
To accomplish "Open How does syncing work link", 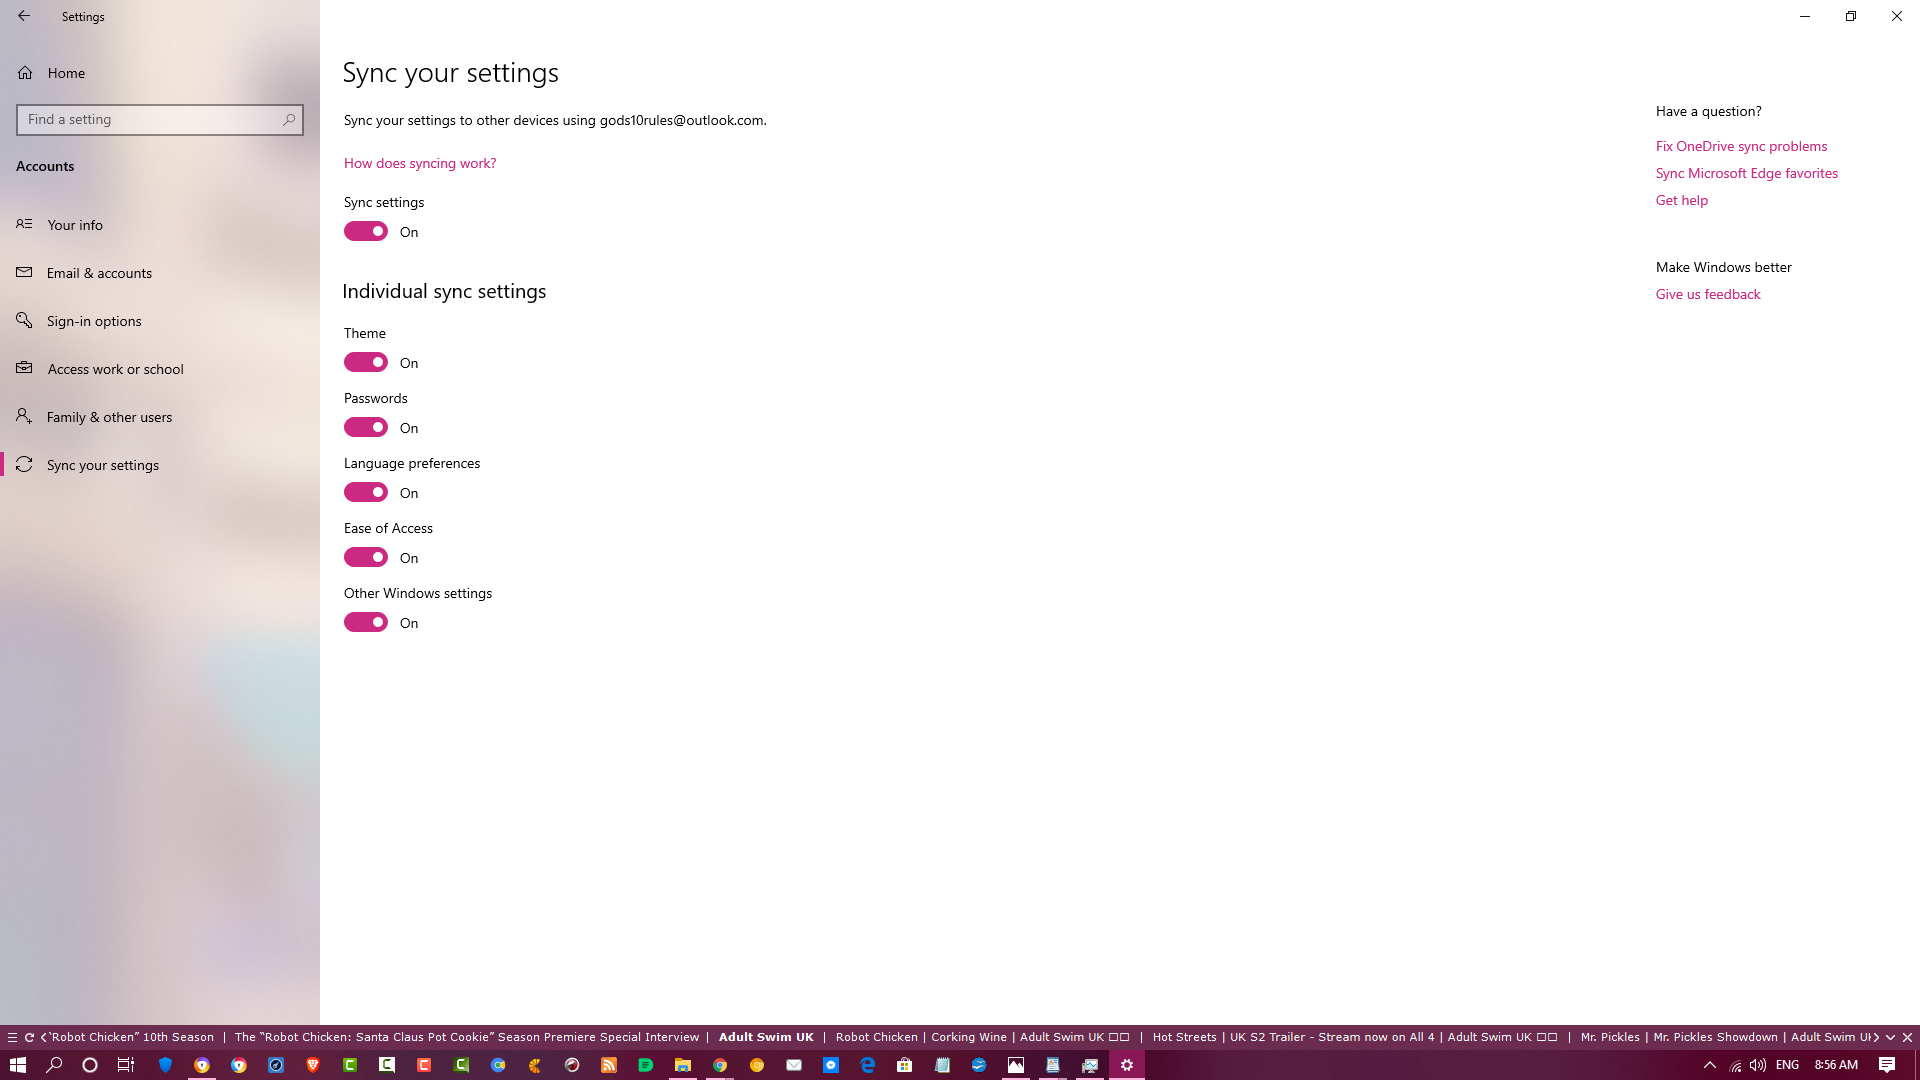I will point(420,163).
